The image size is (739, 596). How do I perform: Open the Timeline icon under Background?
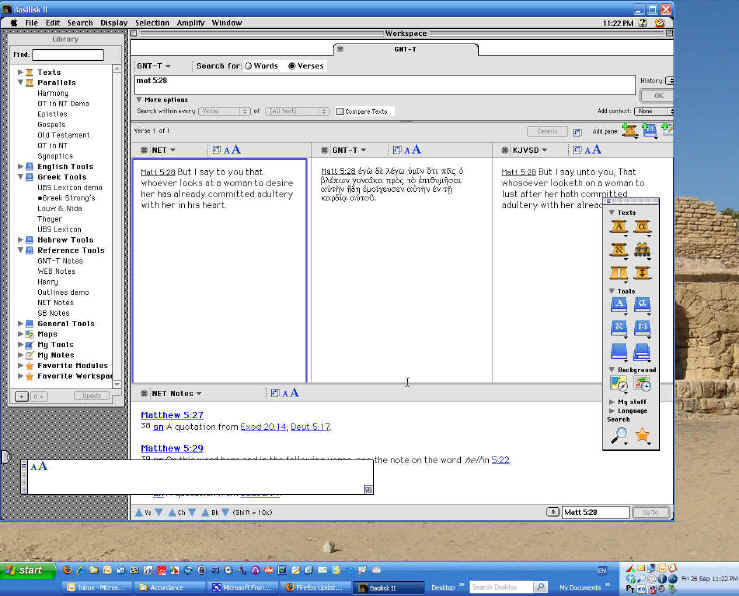coord(642,384)
